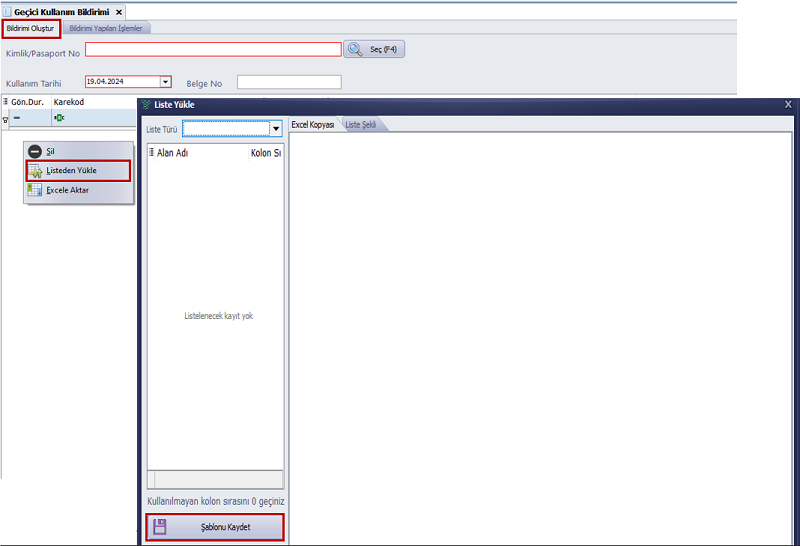Select the Excel Kopyası tab
Image resolution: width=800 pixels, height=546 pixels.
click(312, 125)
